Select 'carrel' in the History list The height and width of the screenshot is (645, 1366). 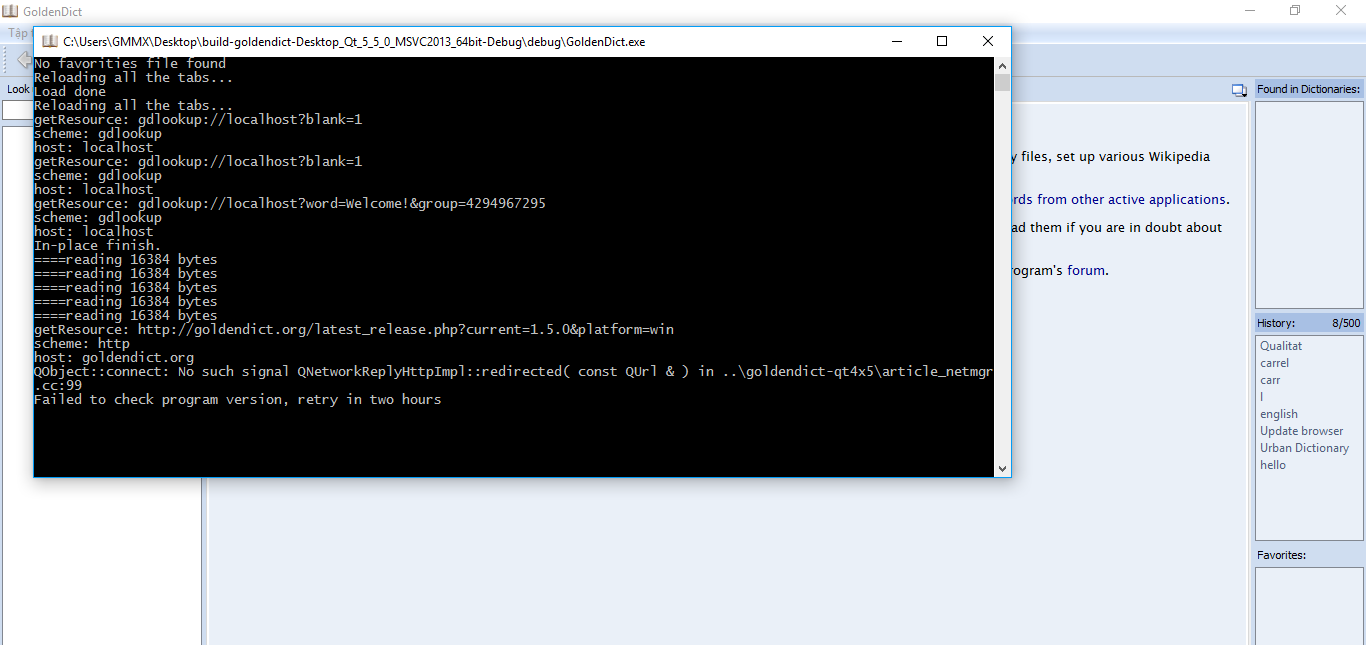point(1275,363)
